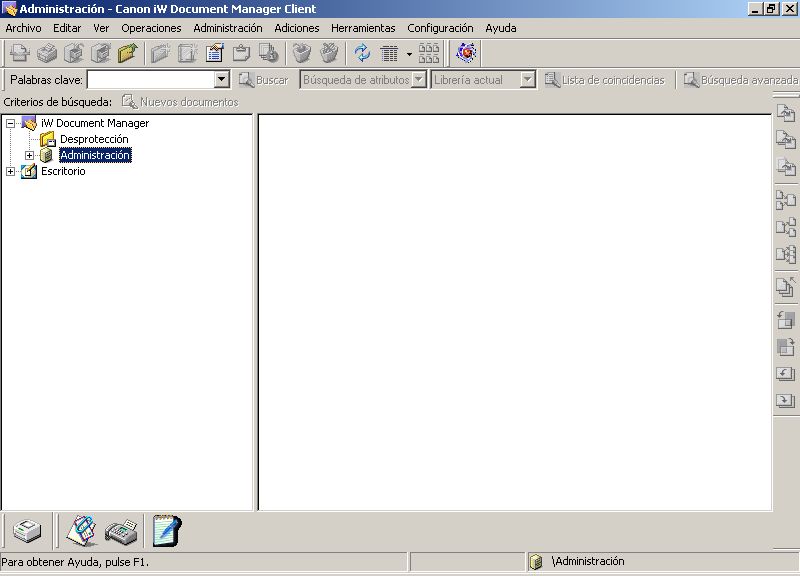
Task: Open the Editar menu
Action: (67, 28)
